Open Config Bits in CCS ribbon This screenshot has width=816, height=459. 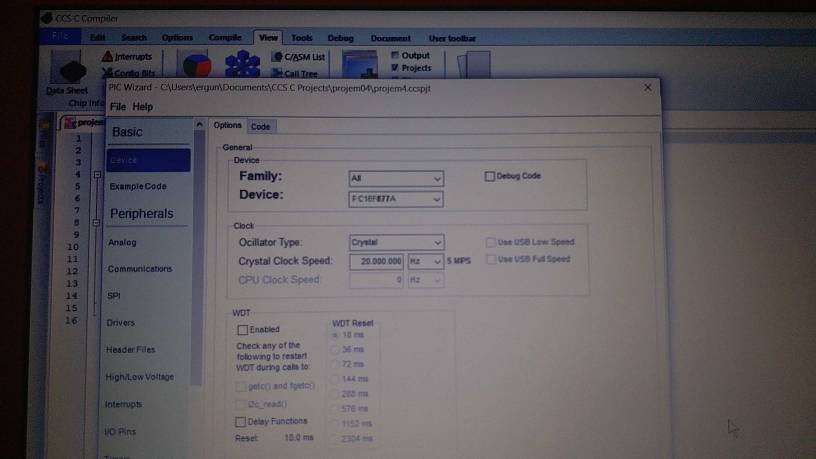(x=129, y=72)
